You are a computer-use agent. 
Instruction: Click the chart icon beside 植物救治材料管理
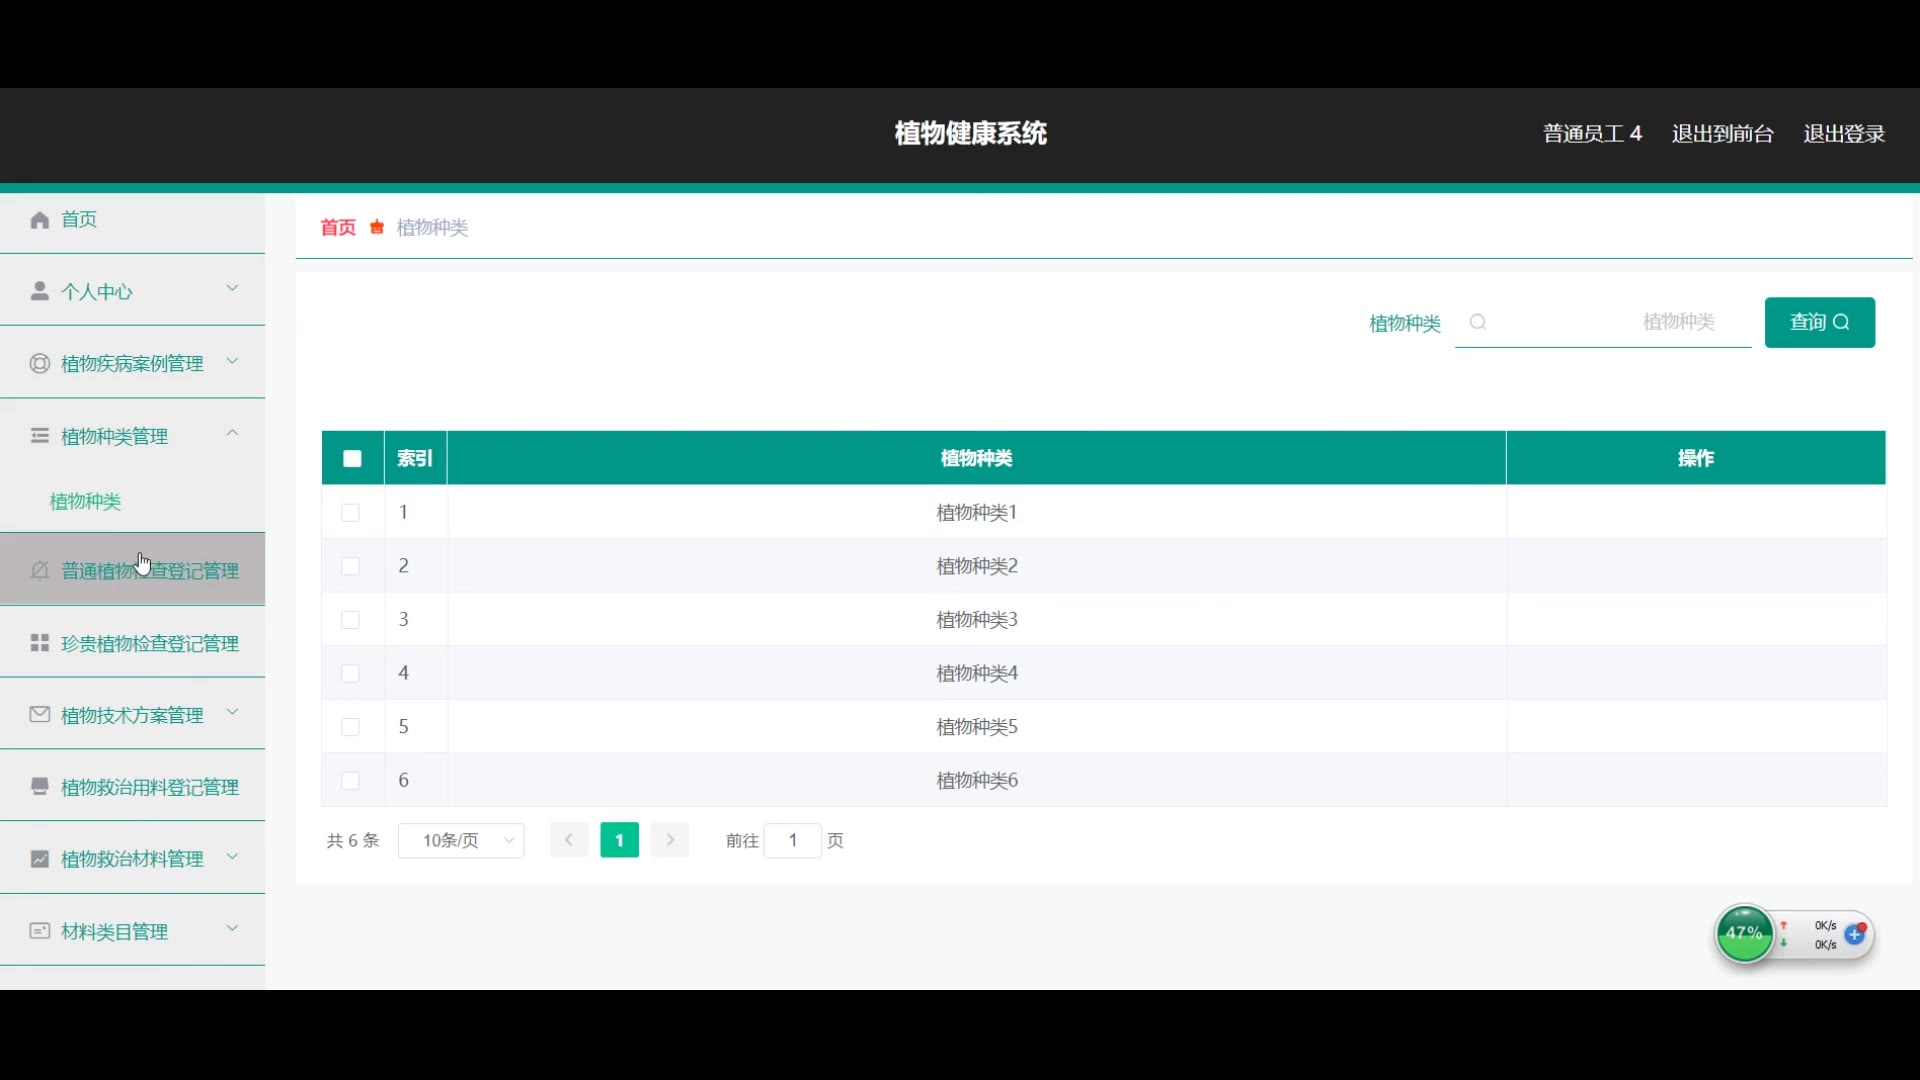pyautogui.click(x=40, y=859)
